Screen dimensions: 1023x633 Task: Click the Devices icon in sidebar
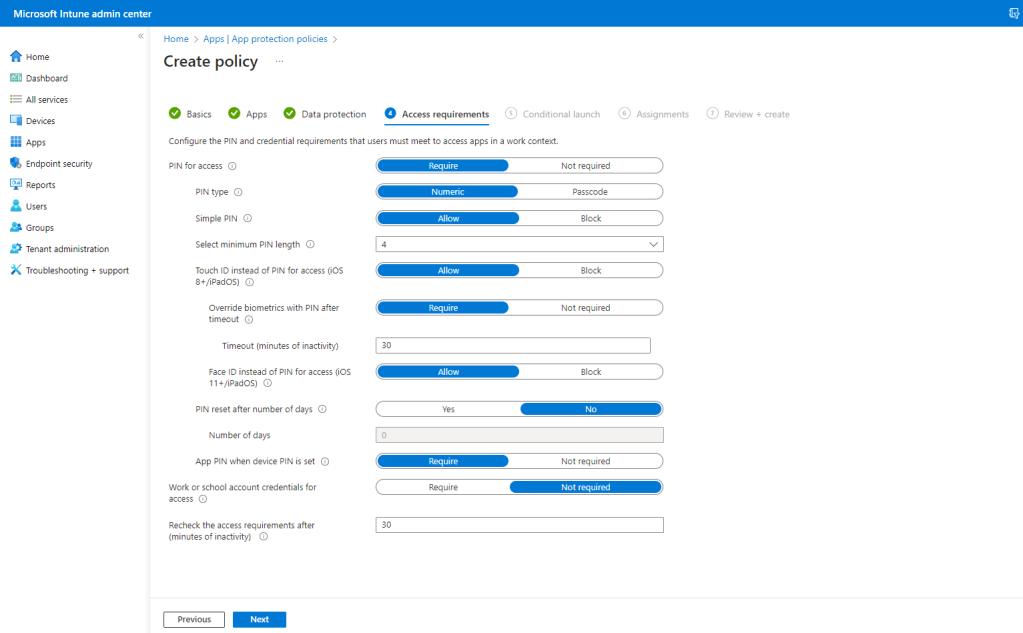(16, 121)
